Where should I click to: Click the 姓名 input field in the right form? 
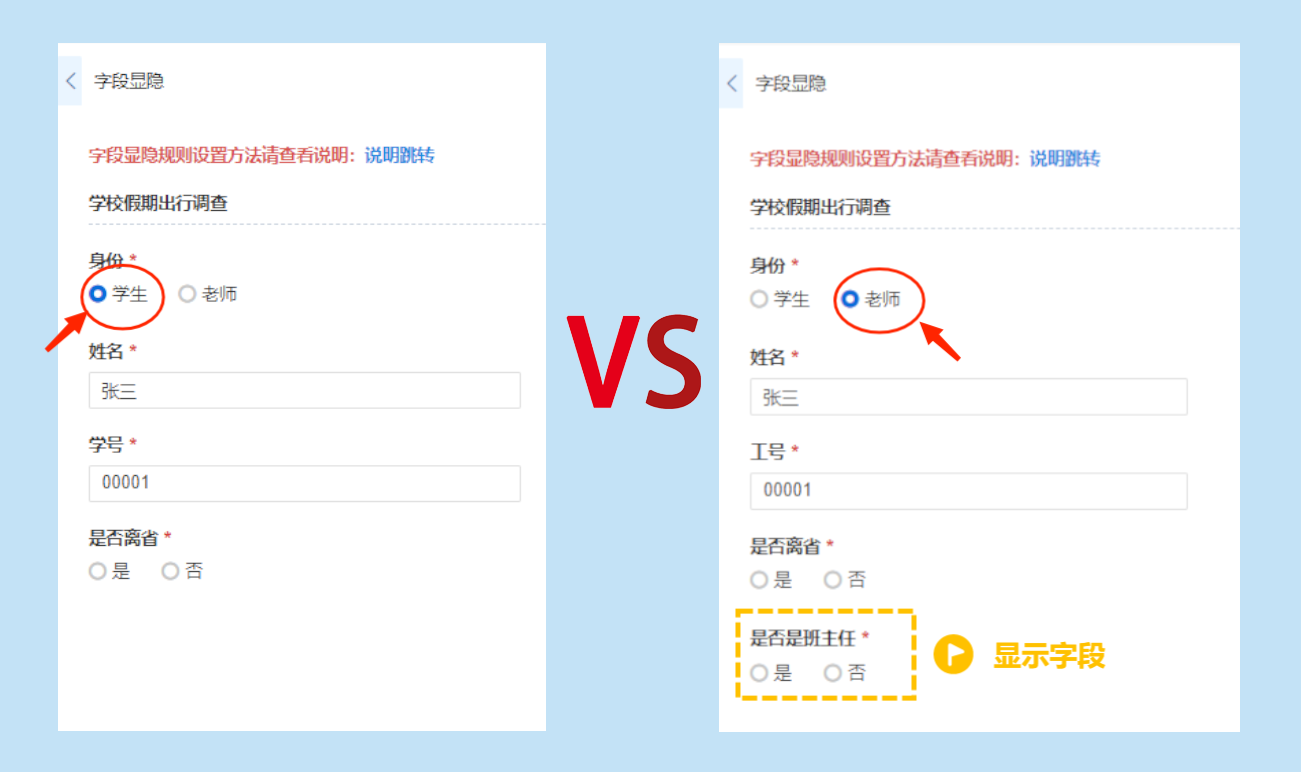tap(969, 397)
